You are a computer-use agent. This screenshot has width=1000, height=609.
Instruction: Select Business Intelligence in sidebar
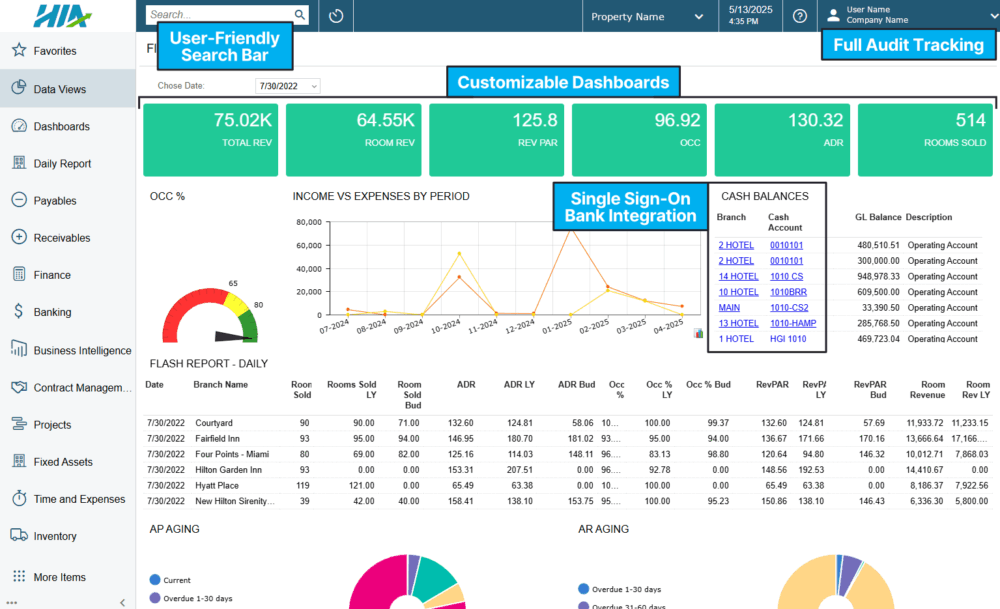pyautogui.click(x=82, y=351)
